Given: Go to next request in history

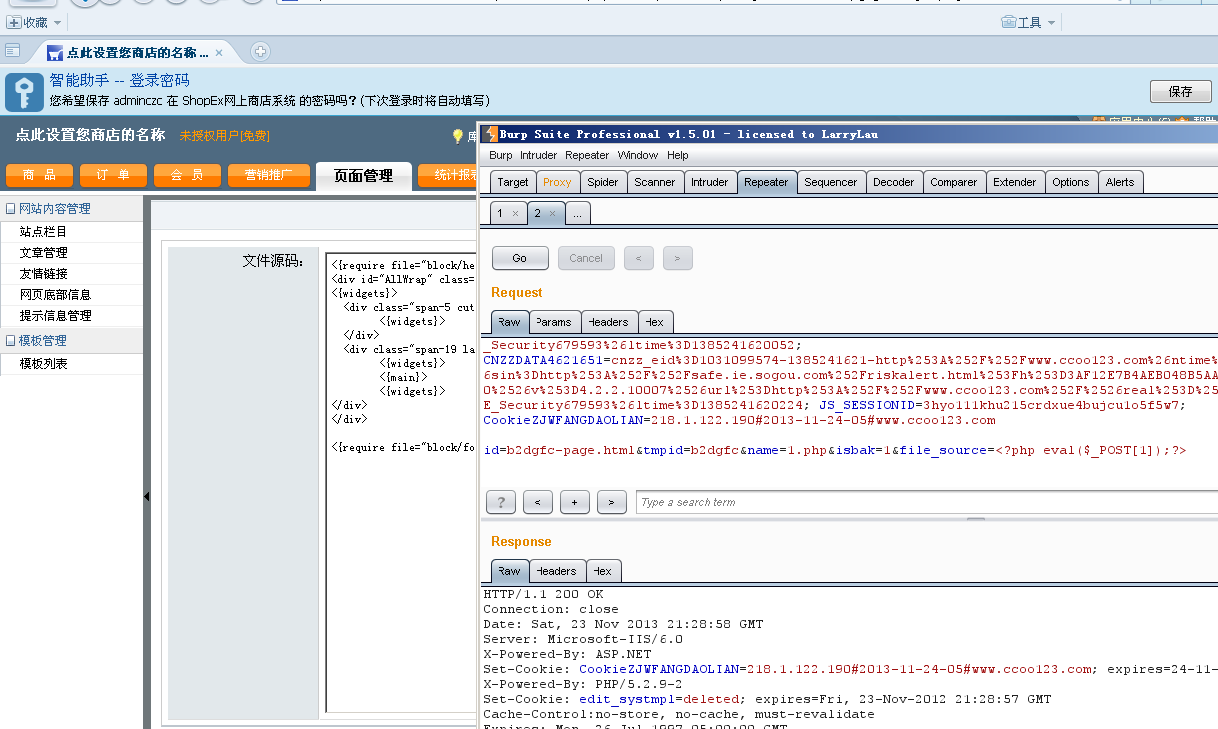Looking at the screenshot, I should point(678,258).
